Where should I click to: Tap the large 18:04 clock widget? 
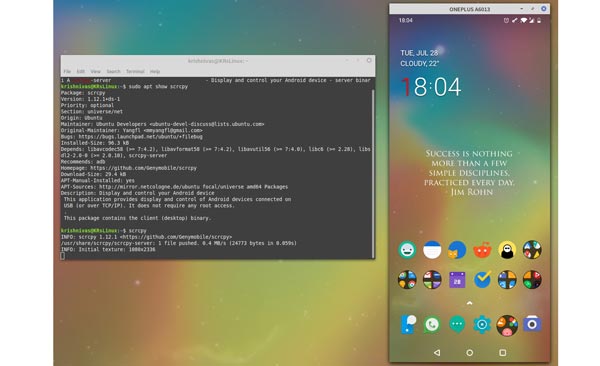[430, 87]
